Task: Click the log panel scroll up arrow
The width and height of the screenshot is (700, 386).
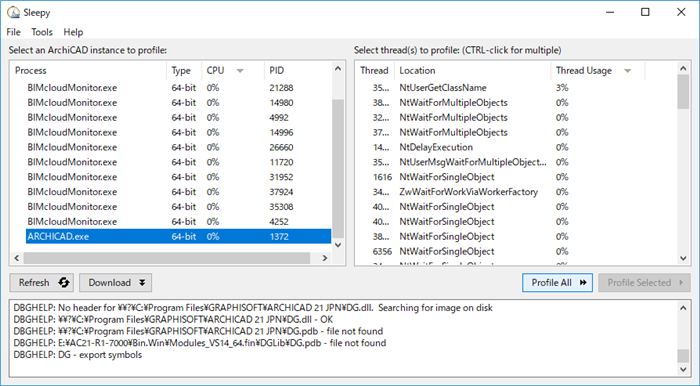Action: 683,308
